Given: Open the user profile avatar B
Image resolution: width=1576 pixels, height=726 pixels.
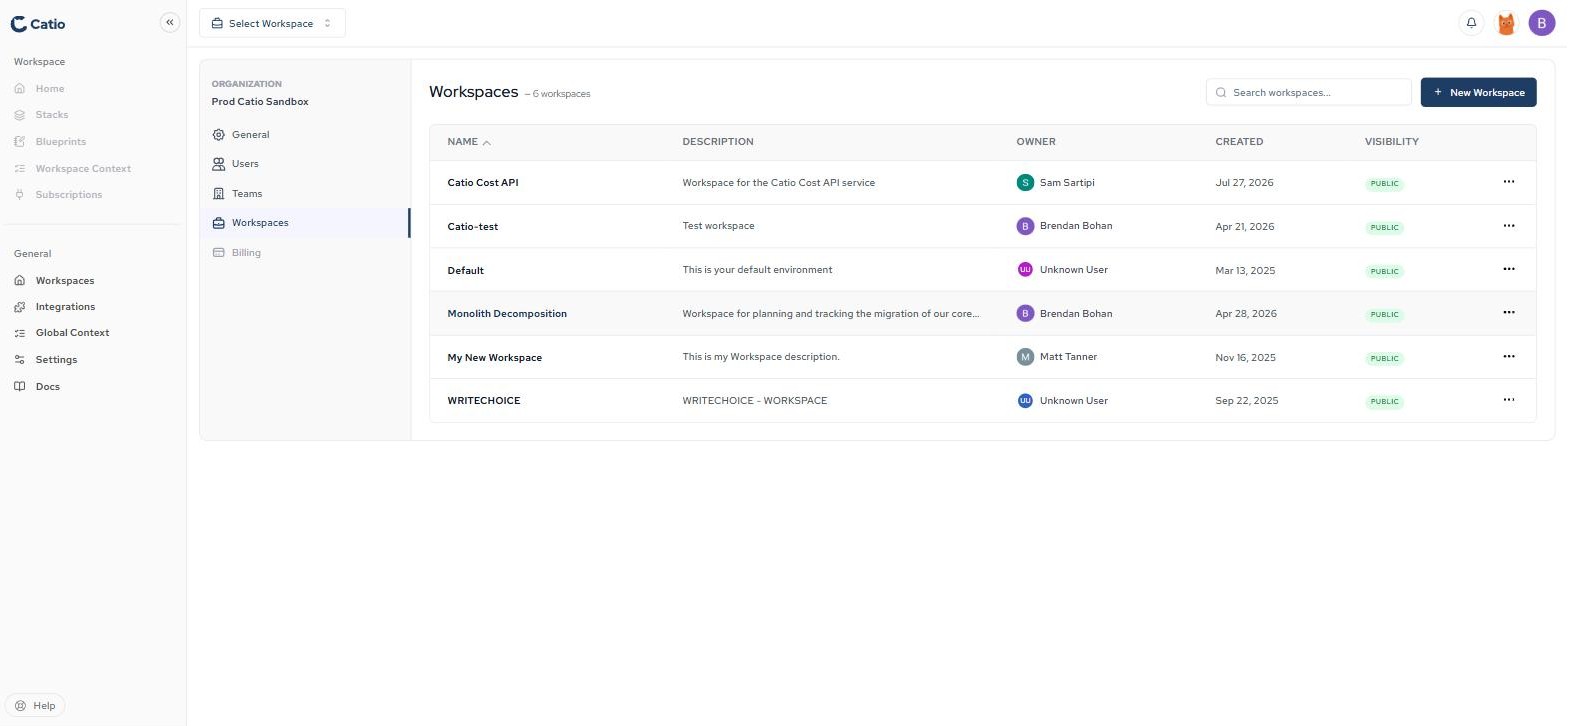Looking at the screenshot, I should [1542, 23].
